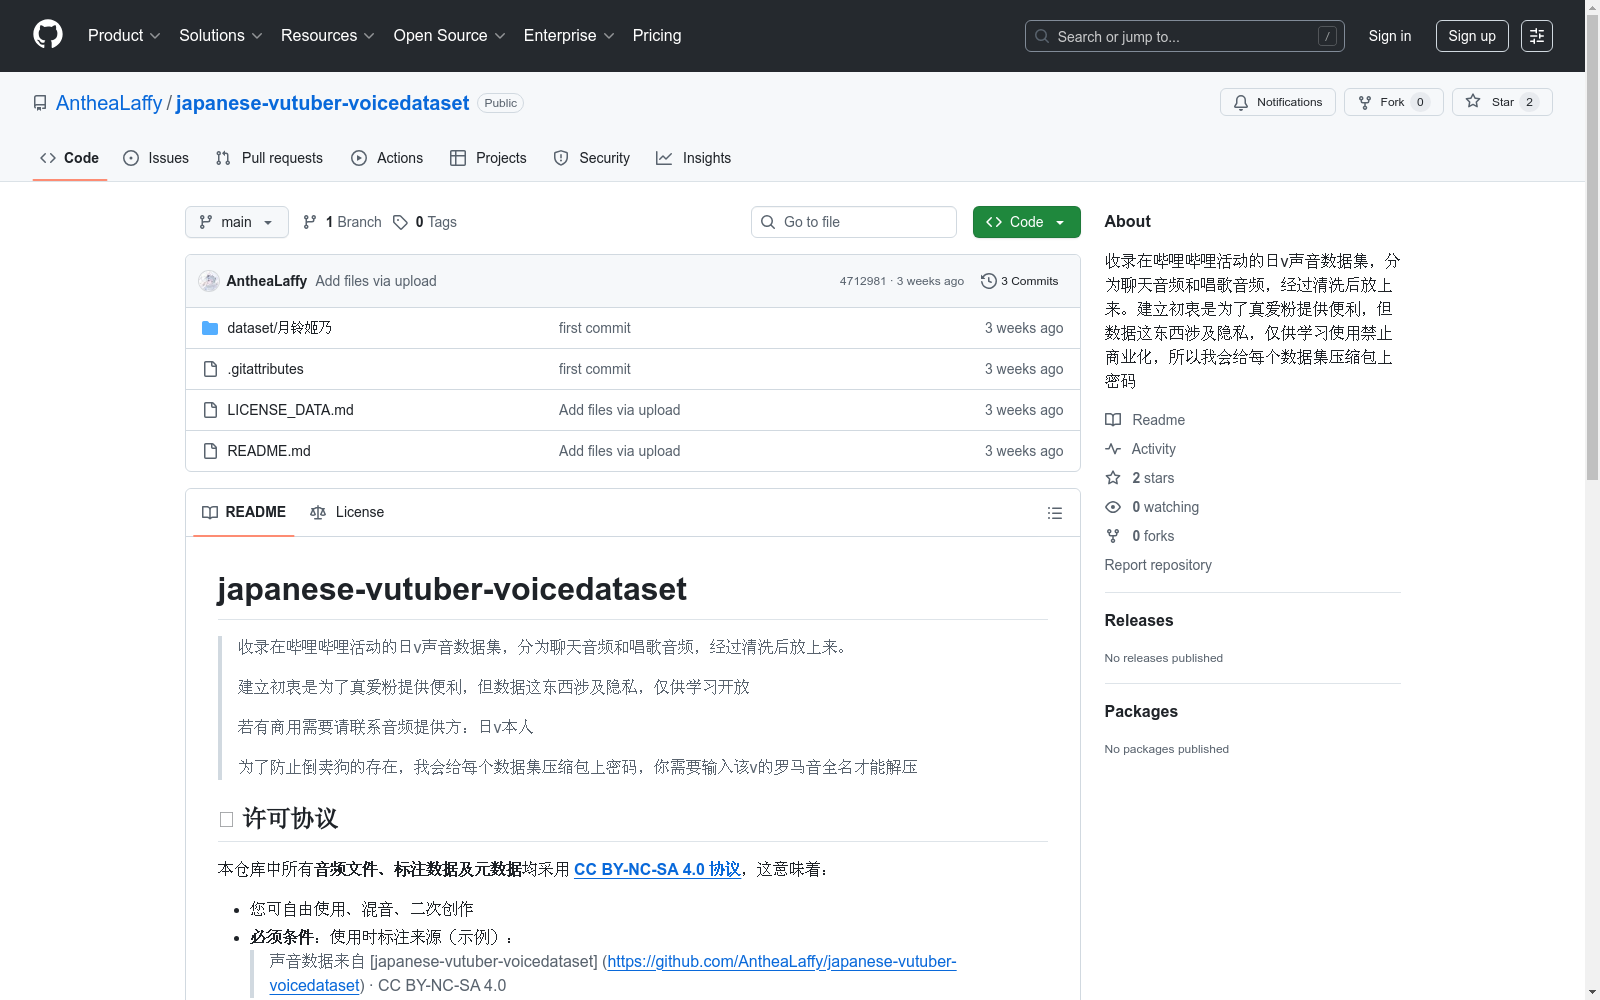Viewport: 1600px width, 1000px height.
Task: Open the Pull requests tab
Action: point(269,158)
